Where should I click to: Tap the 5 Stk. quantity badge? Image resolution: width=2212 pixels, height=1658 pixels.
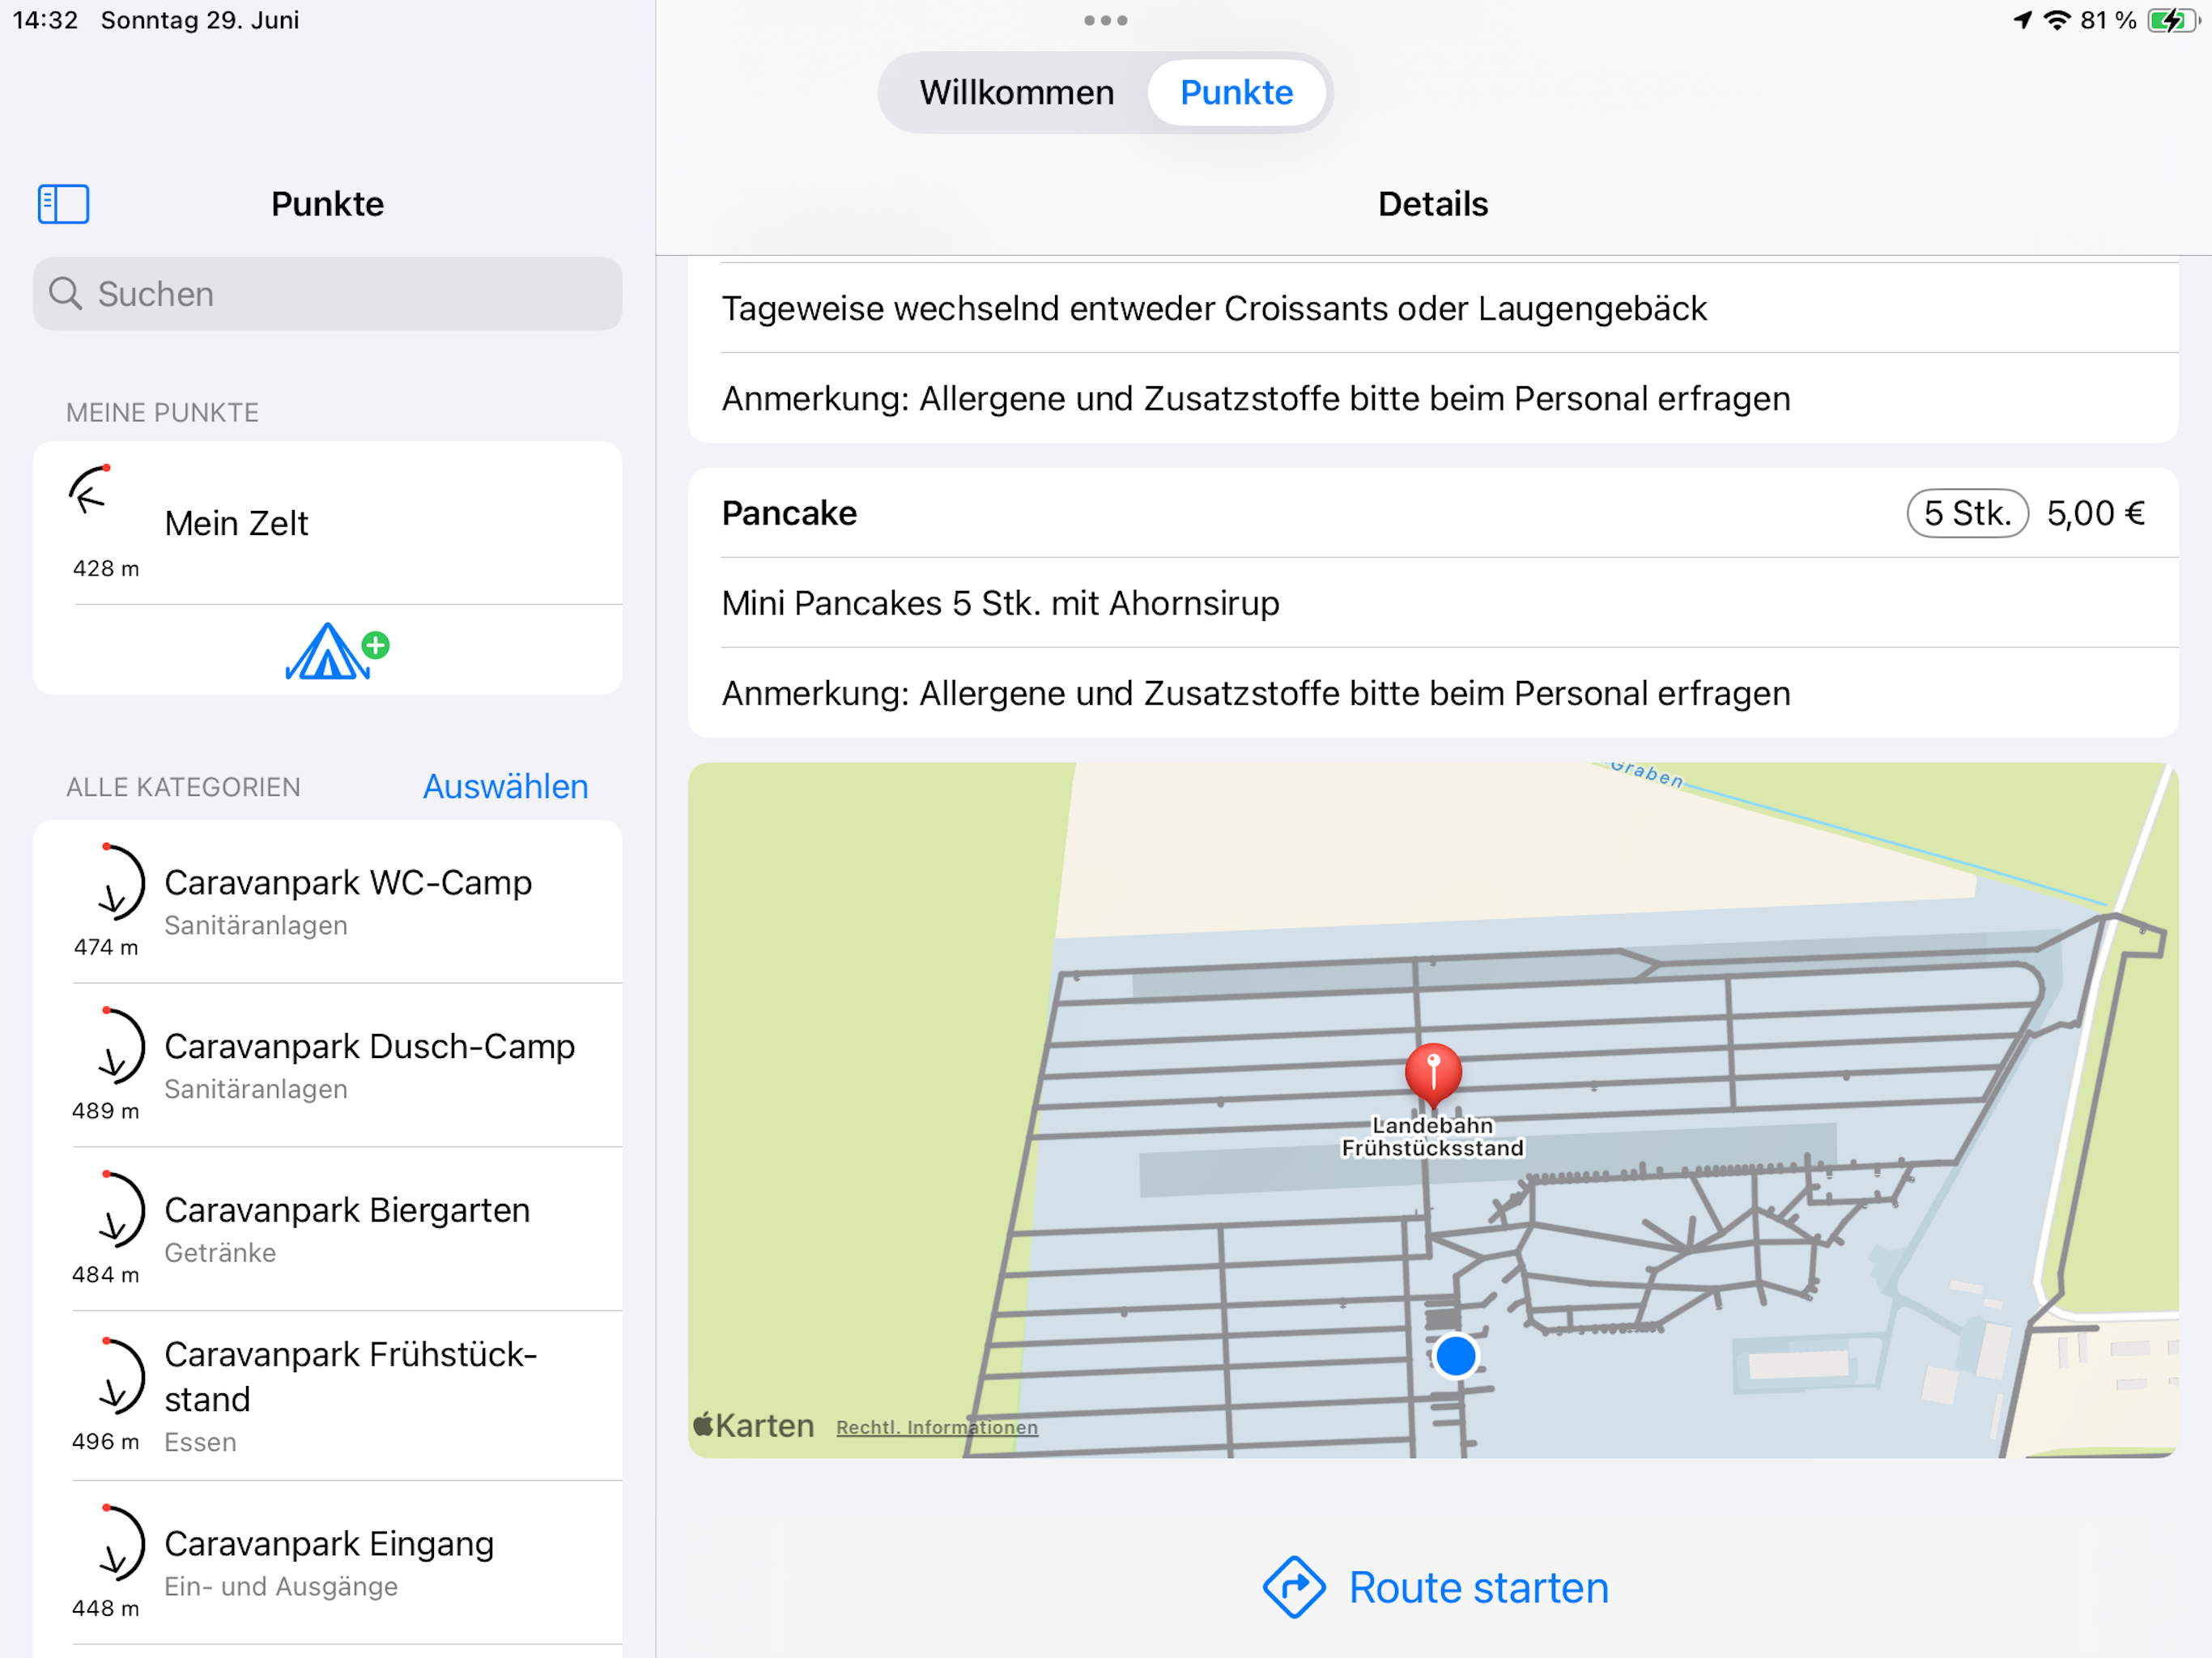1967,513
